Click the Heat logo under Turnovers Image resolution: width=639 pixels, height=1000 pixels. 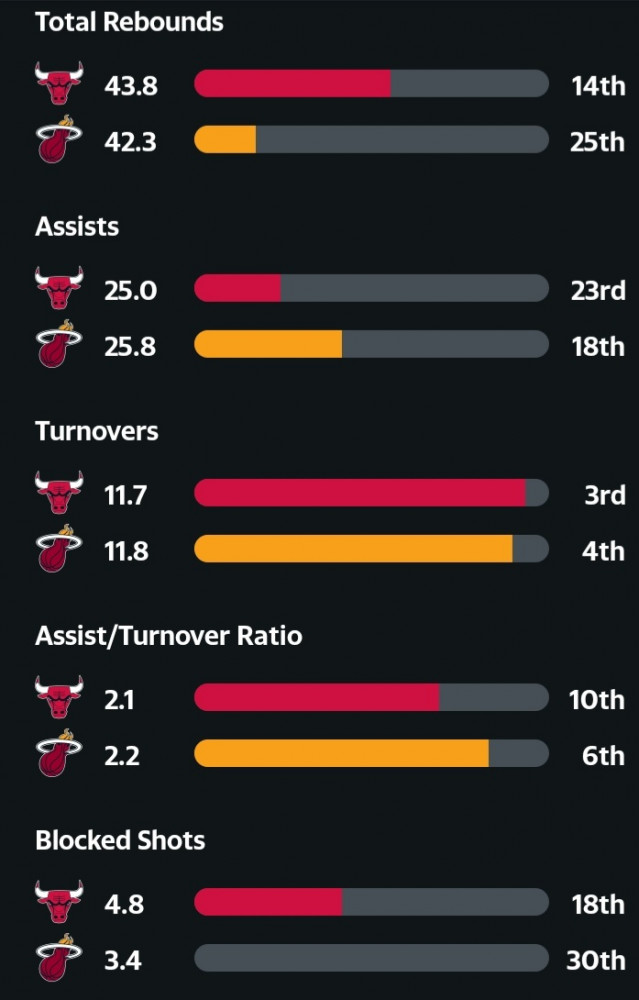59,548
